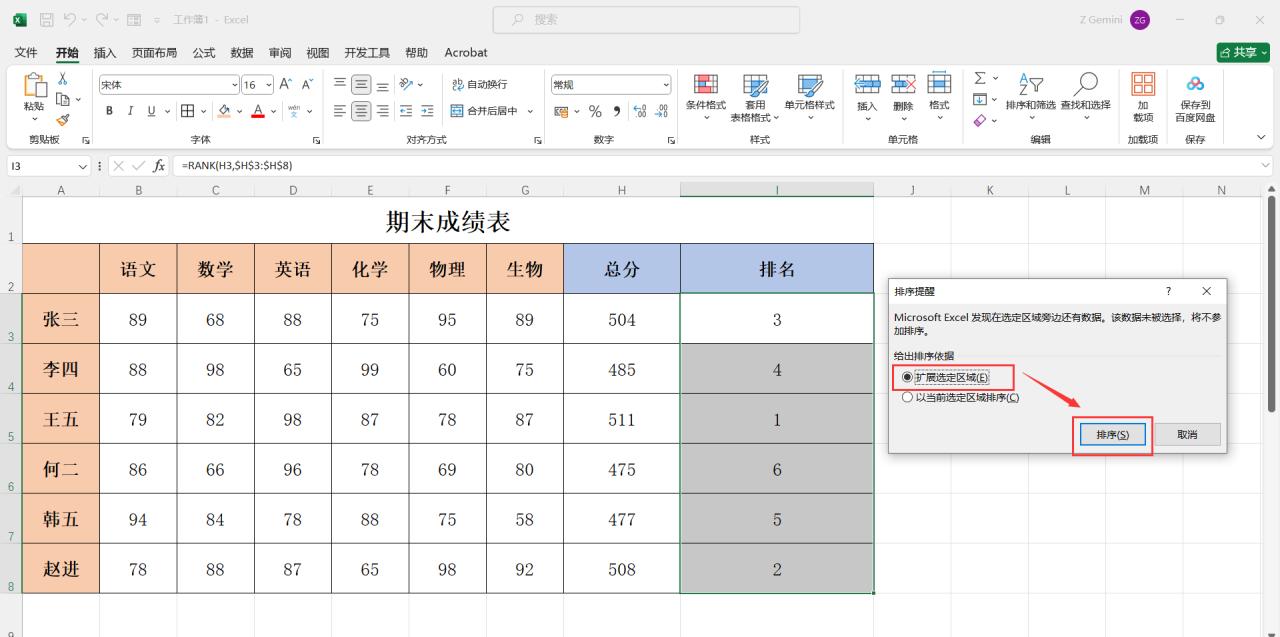
Task: Toggle vertical Middle Align button
Action: click(x=361, y=85)
